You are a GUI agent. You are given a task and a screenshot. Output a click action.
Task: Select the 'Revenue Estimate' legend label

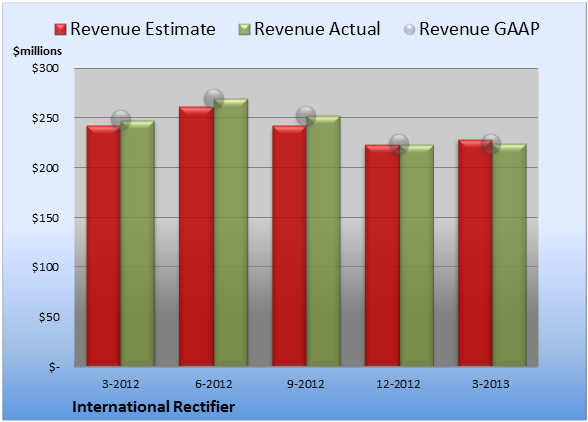[143, 29]
